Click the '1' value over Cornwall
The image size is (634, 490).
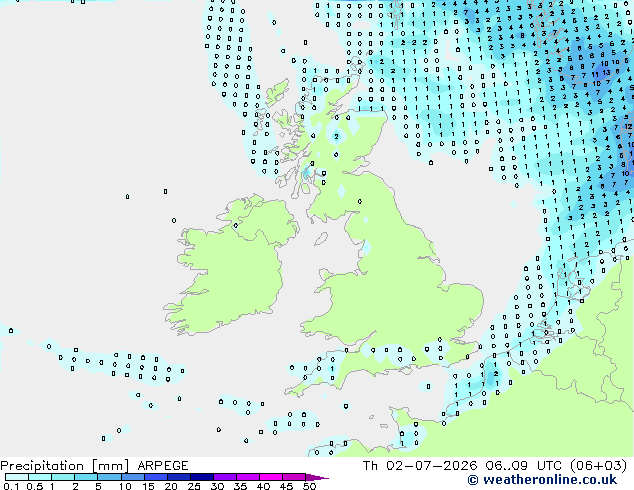tap(332, 368)
